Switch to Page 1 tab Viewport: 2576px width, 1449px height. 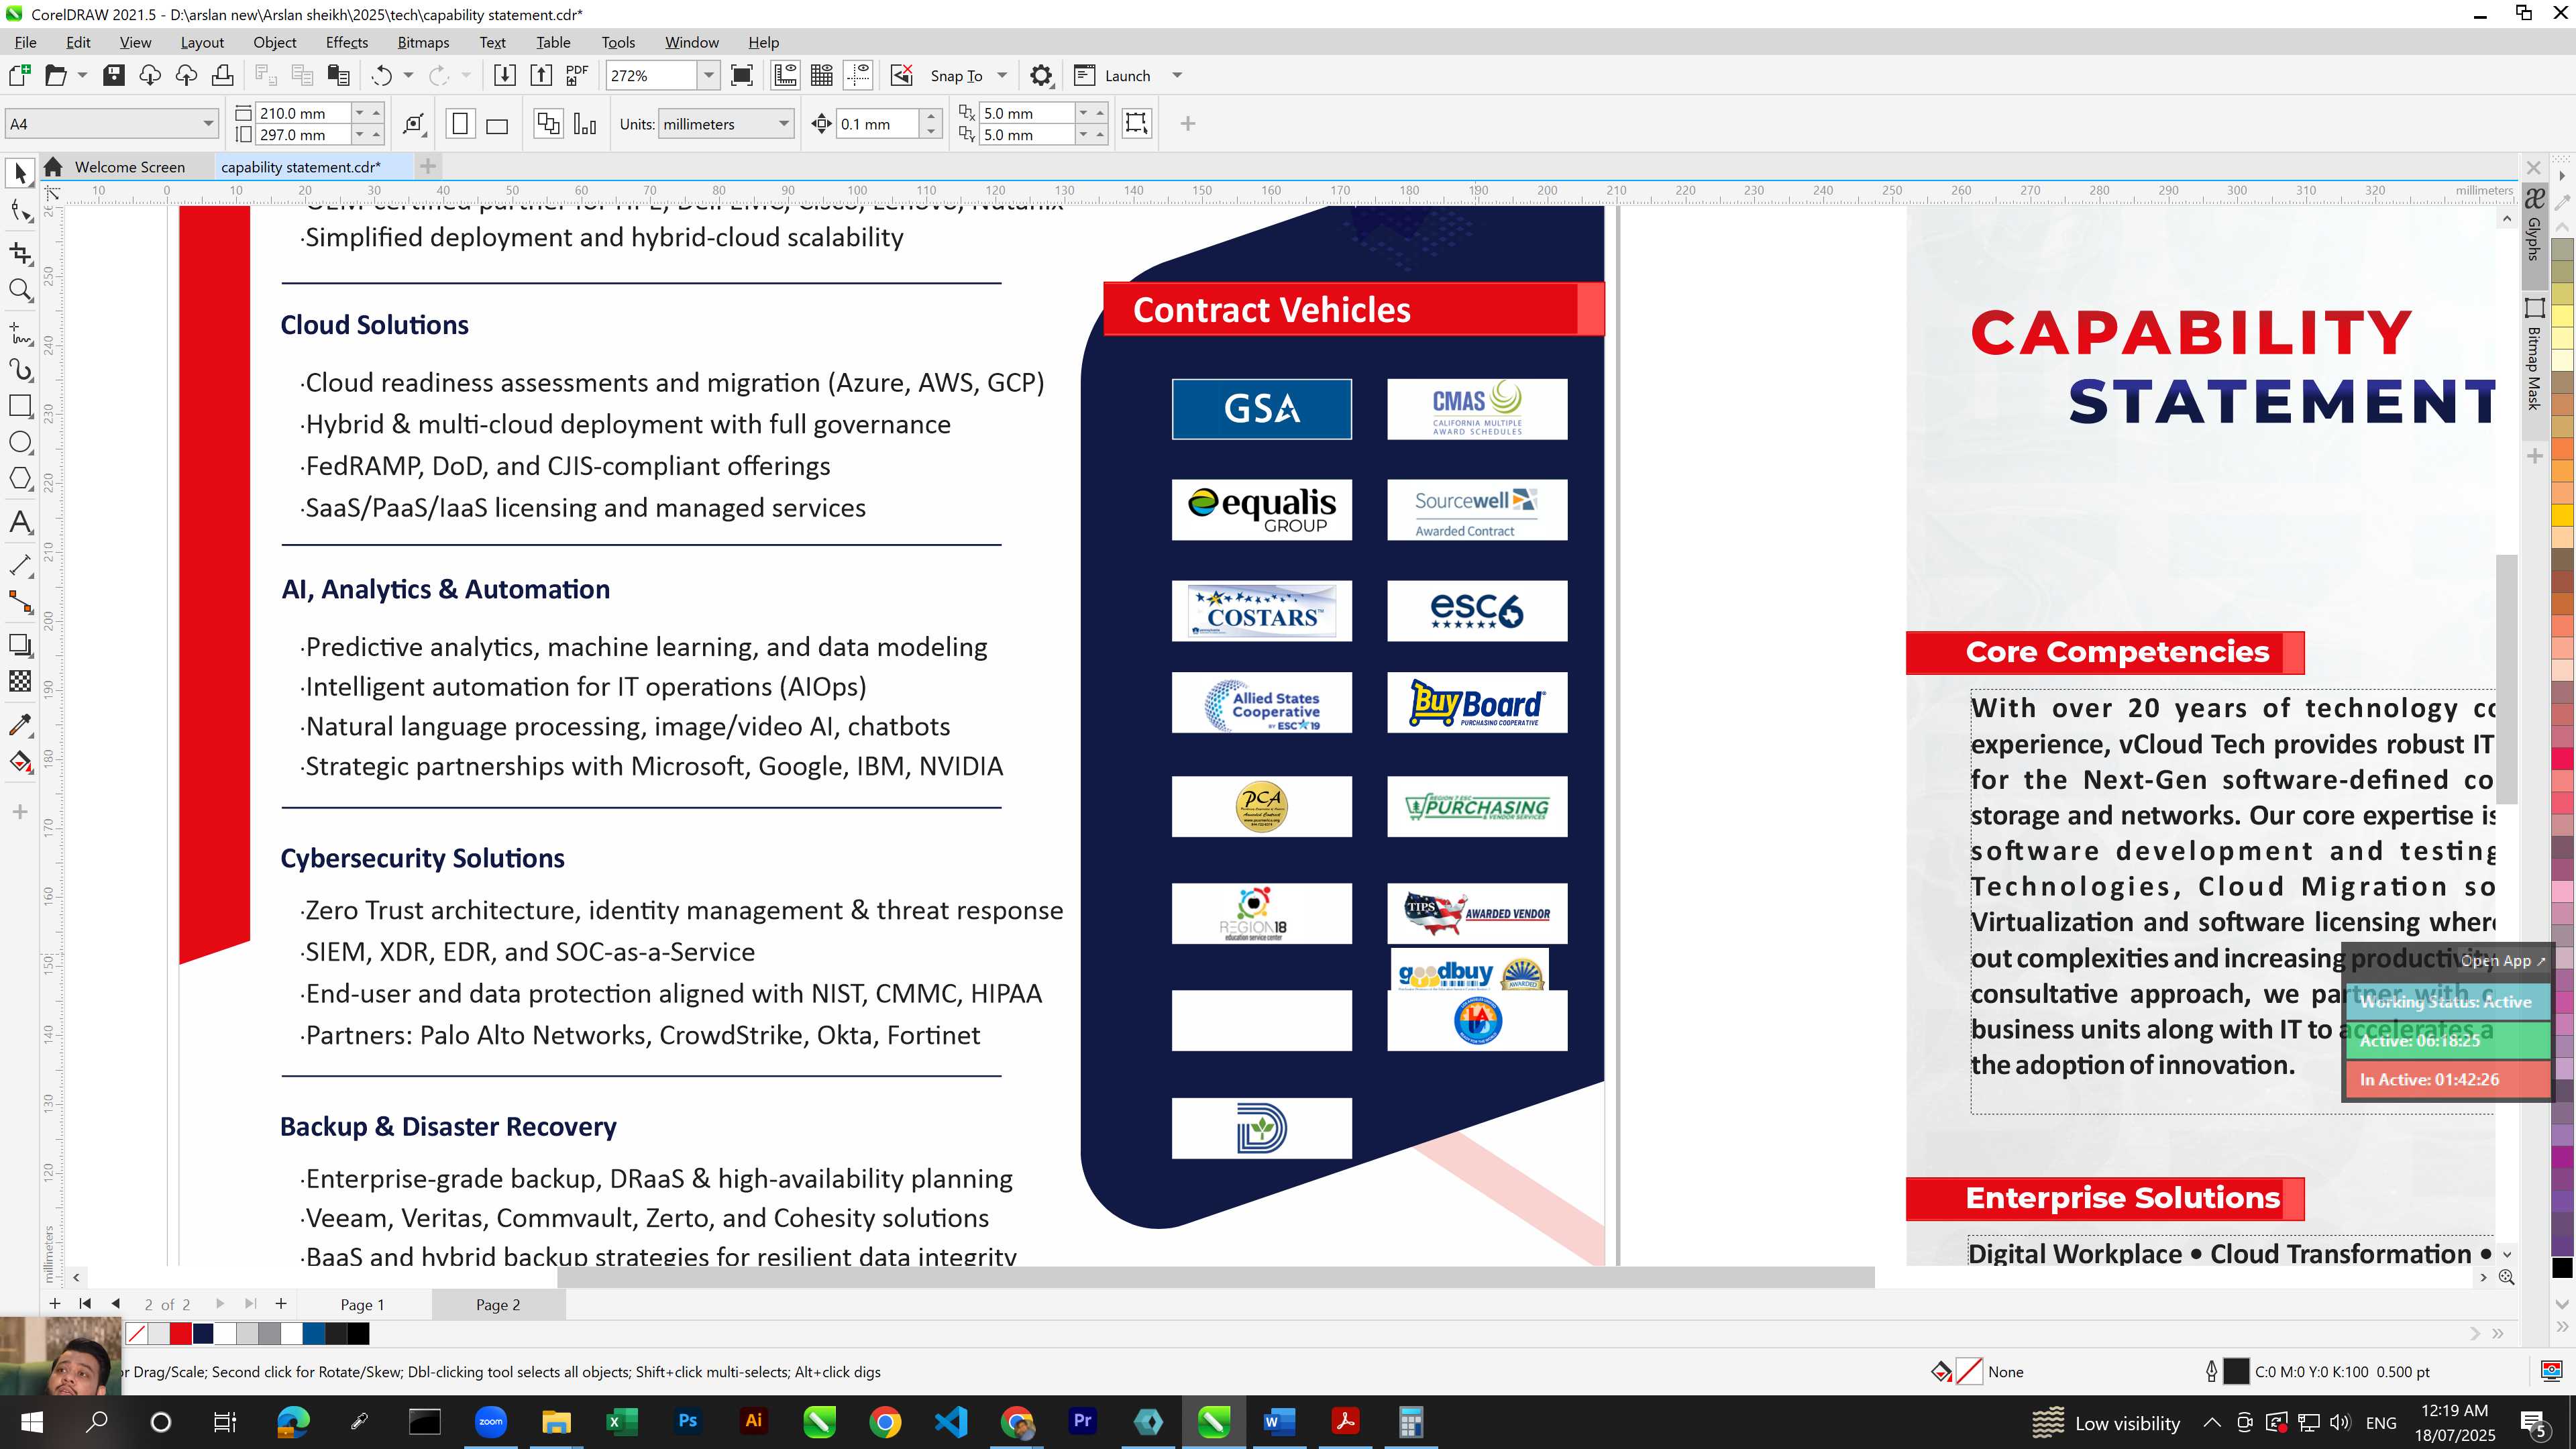(362, 1304)
